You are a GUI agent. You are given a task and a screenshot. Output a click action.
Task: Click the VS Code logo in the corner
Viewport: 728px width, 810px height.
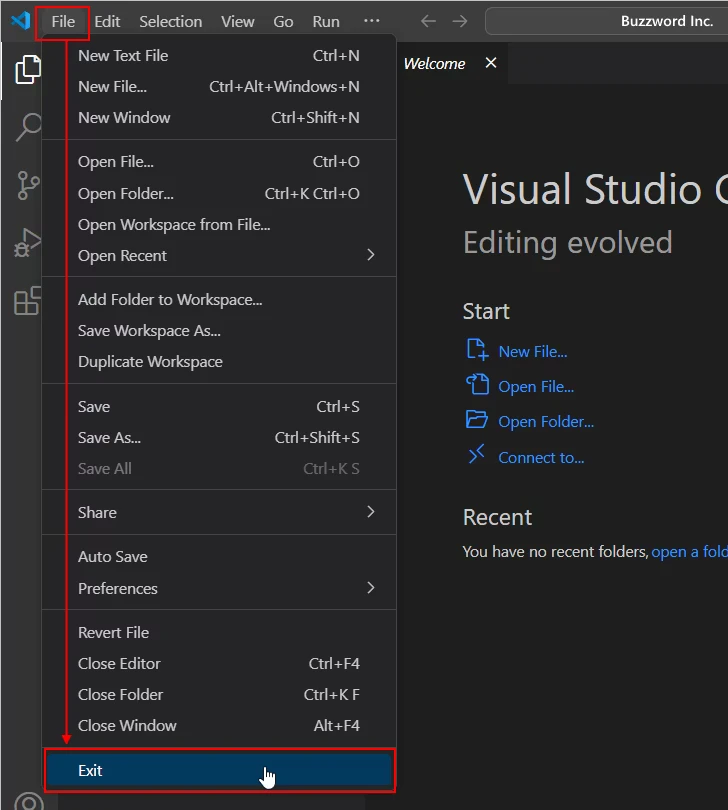(x=20, y=20)
